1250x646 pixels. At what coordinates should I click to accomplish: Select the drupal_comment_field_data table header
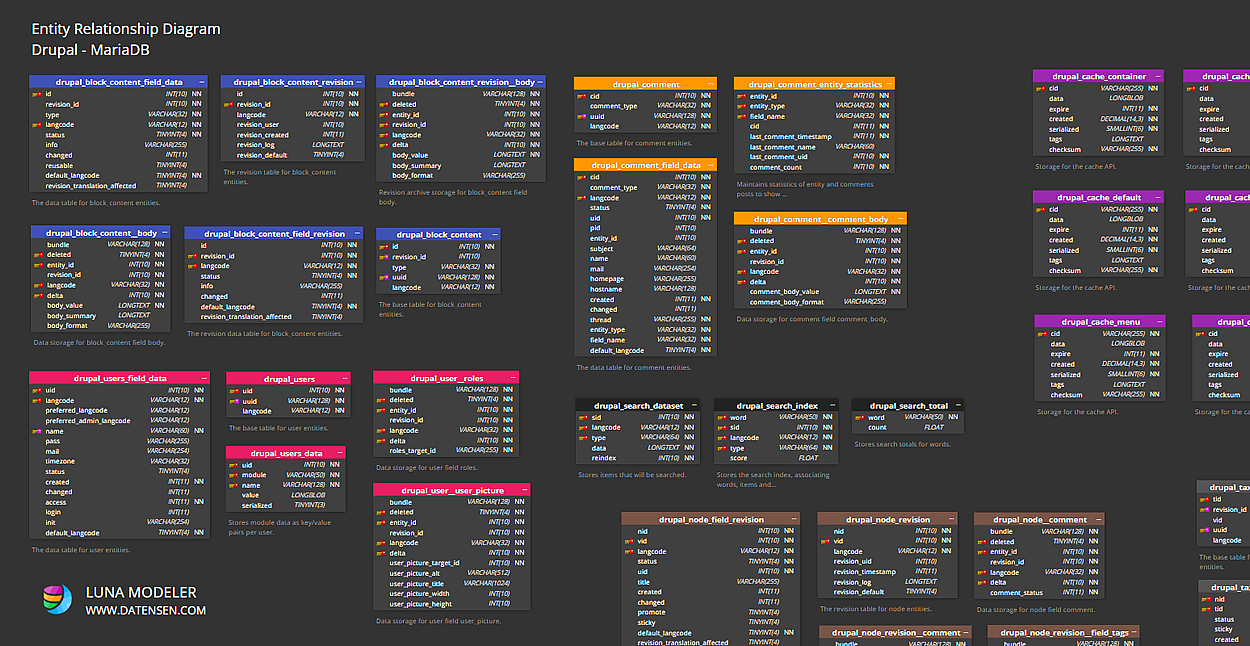[645, 165]
